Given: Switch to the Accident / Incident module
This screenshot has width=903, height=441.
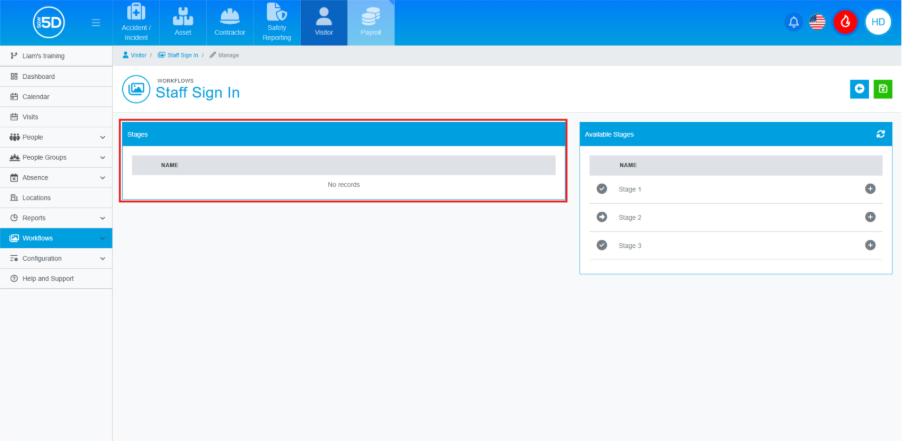Looking at the screenshot, I should coord(137,23).
